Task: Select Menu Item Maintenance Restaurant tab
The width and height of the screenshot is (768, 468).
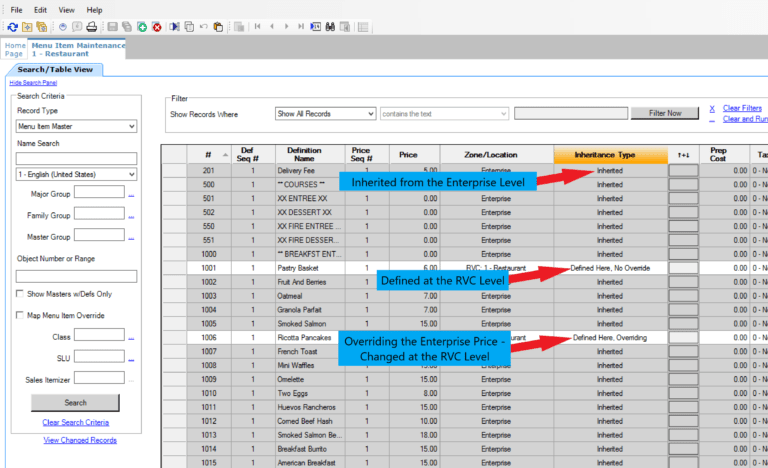Action: [77, 49]
